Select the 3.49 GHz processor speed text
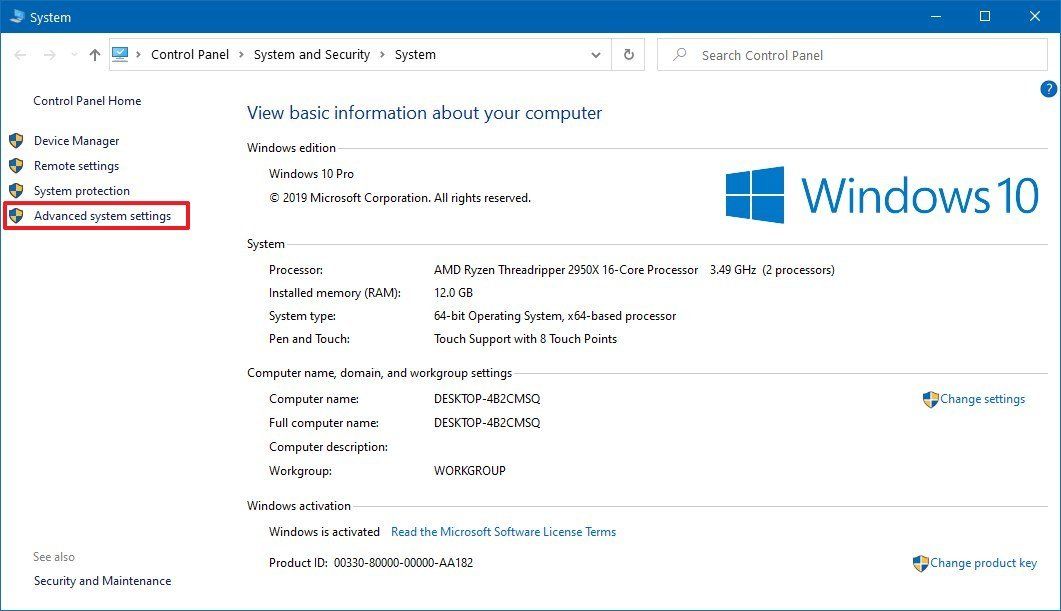1061x611 pixels. tap(733, 270)
